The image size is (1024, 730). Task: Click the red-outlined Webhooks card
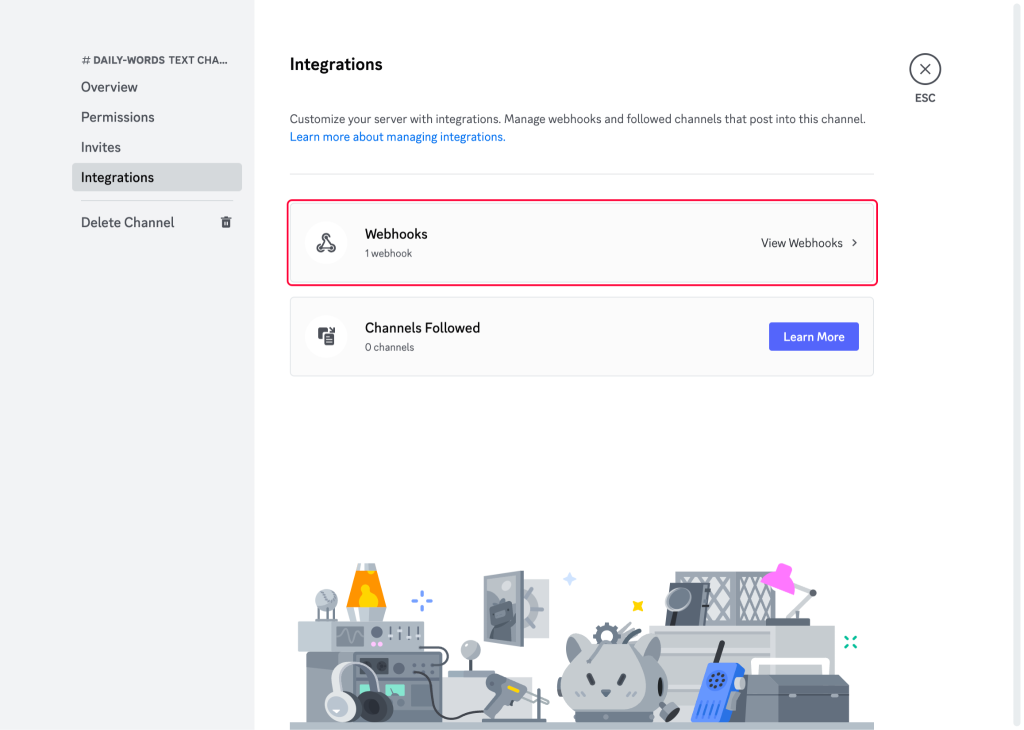[582, 242]
